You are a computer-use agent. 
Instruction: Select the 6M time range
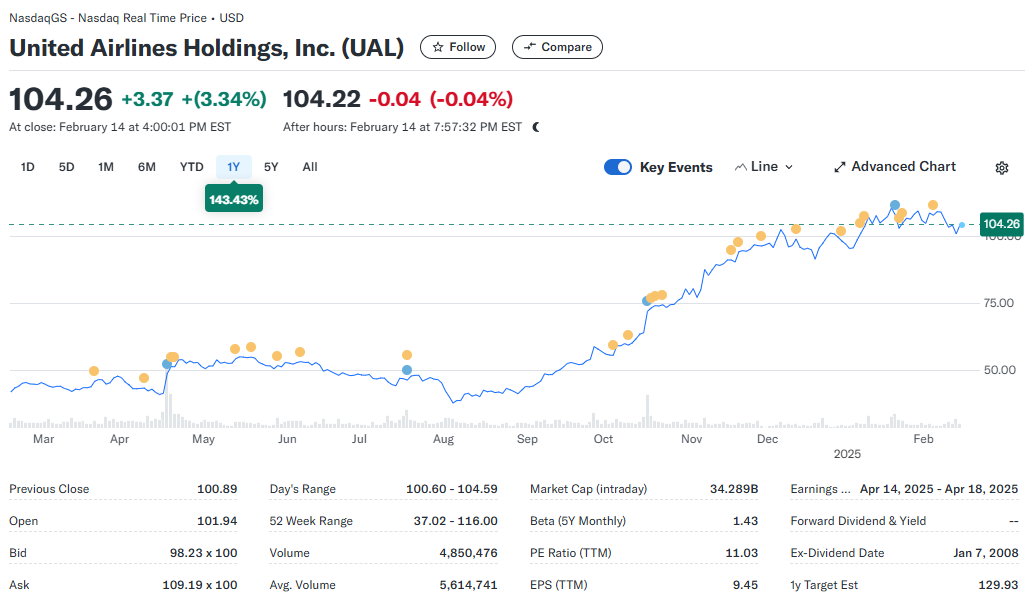pyautogui.click(x=147, y=167)
